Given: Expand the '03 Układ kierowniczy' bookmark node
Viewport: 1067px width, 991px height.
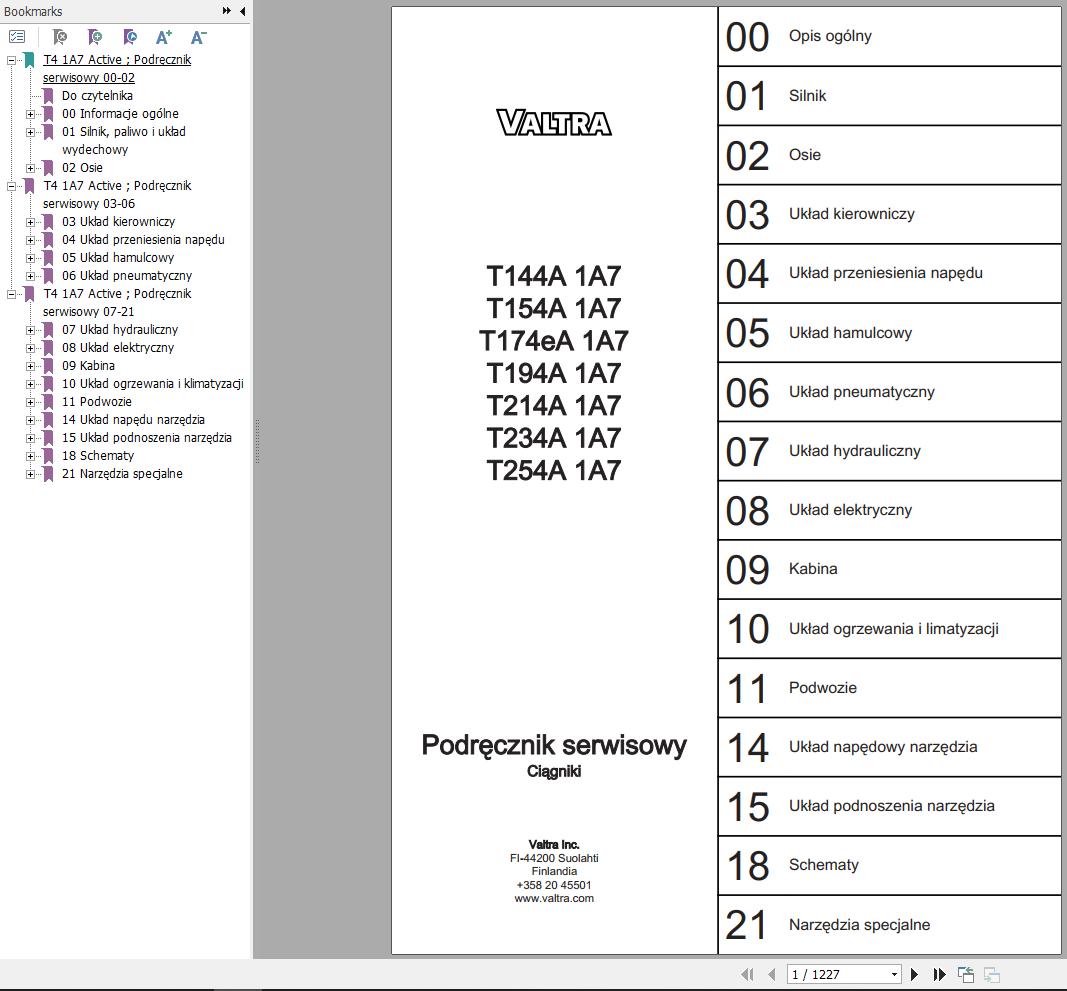Looking at the screenshot, I should tap(31, 222).
